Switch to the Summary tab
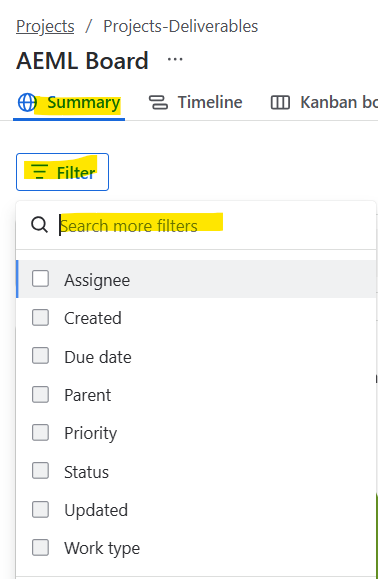This screenshot has width=378, height=579. coord(69,103)
